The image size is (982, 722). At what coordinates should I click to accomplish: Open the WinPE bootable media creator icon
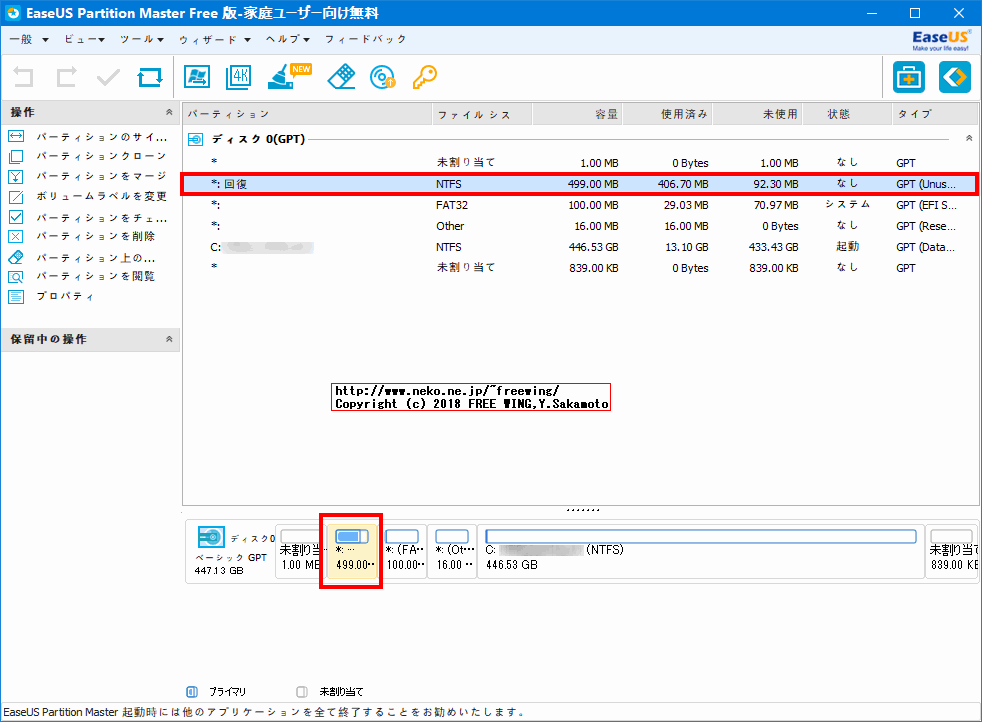(x=197, y=77)
